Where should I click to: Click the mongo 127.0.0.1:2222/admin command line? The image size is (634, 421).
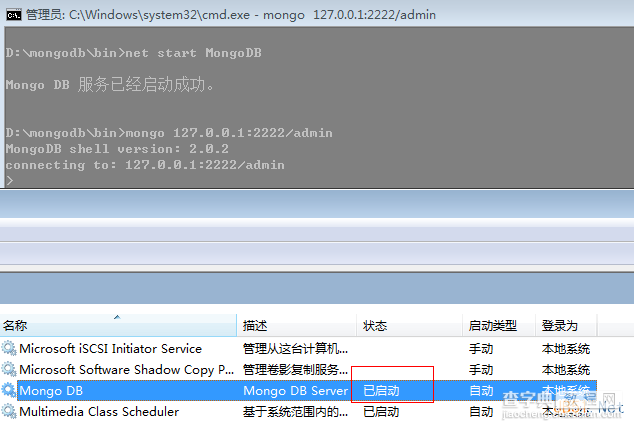pos(169,133)
